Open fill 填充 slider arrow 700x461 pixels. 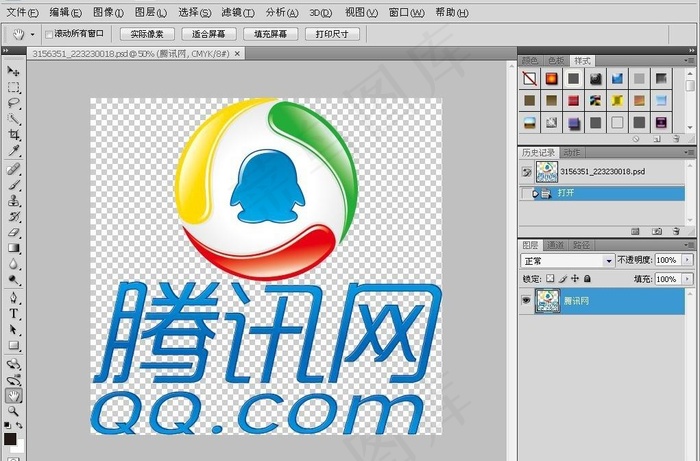[688, 279]
